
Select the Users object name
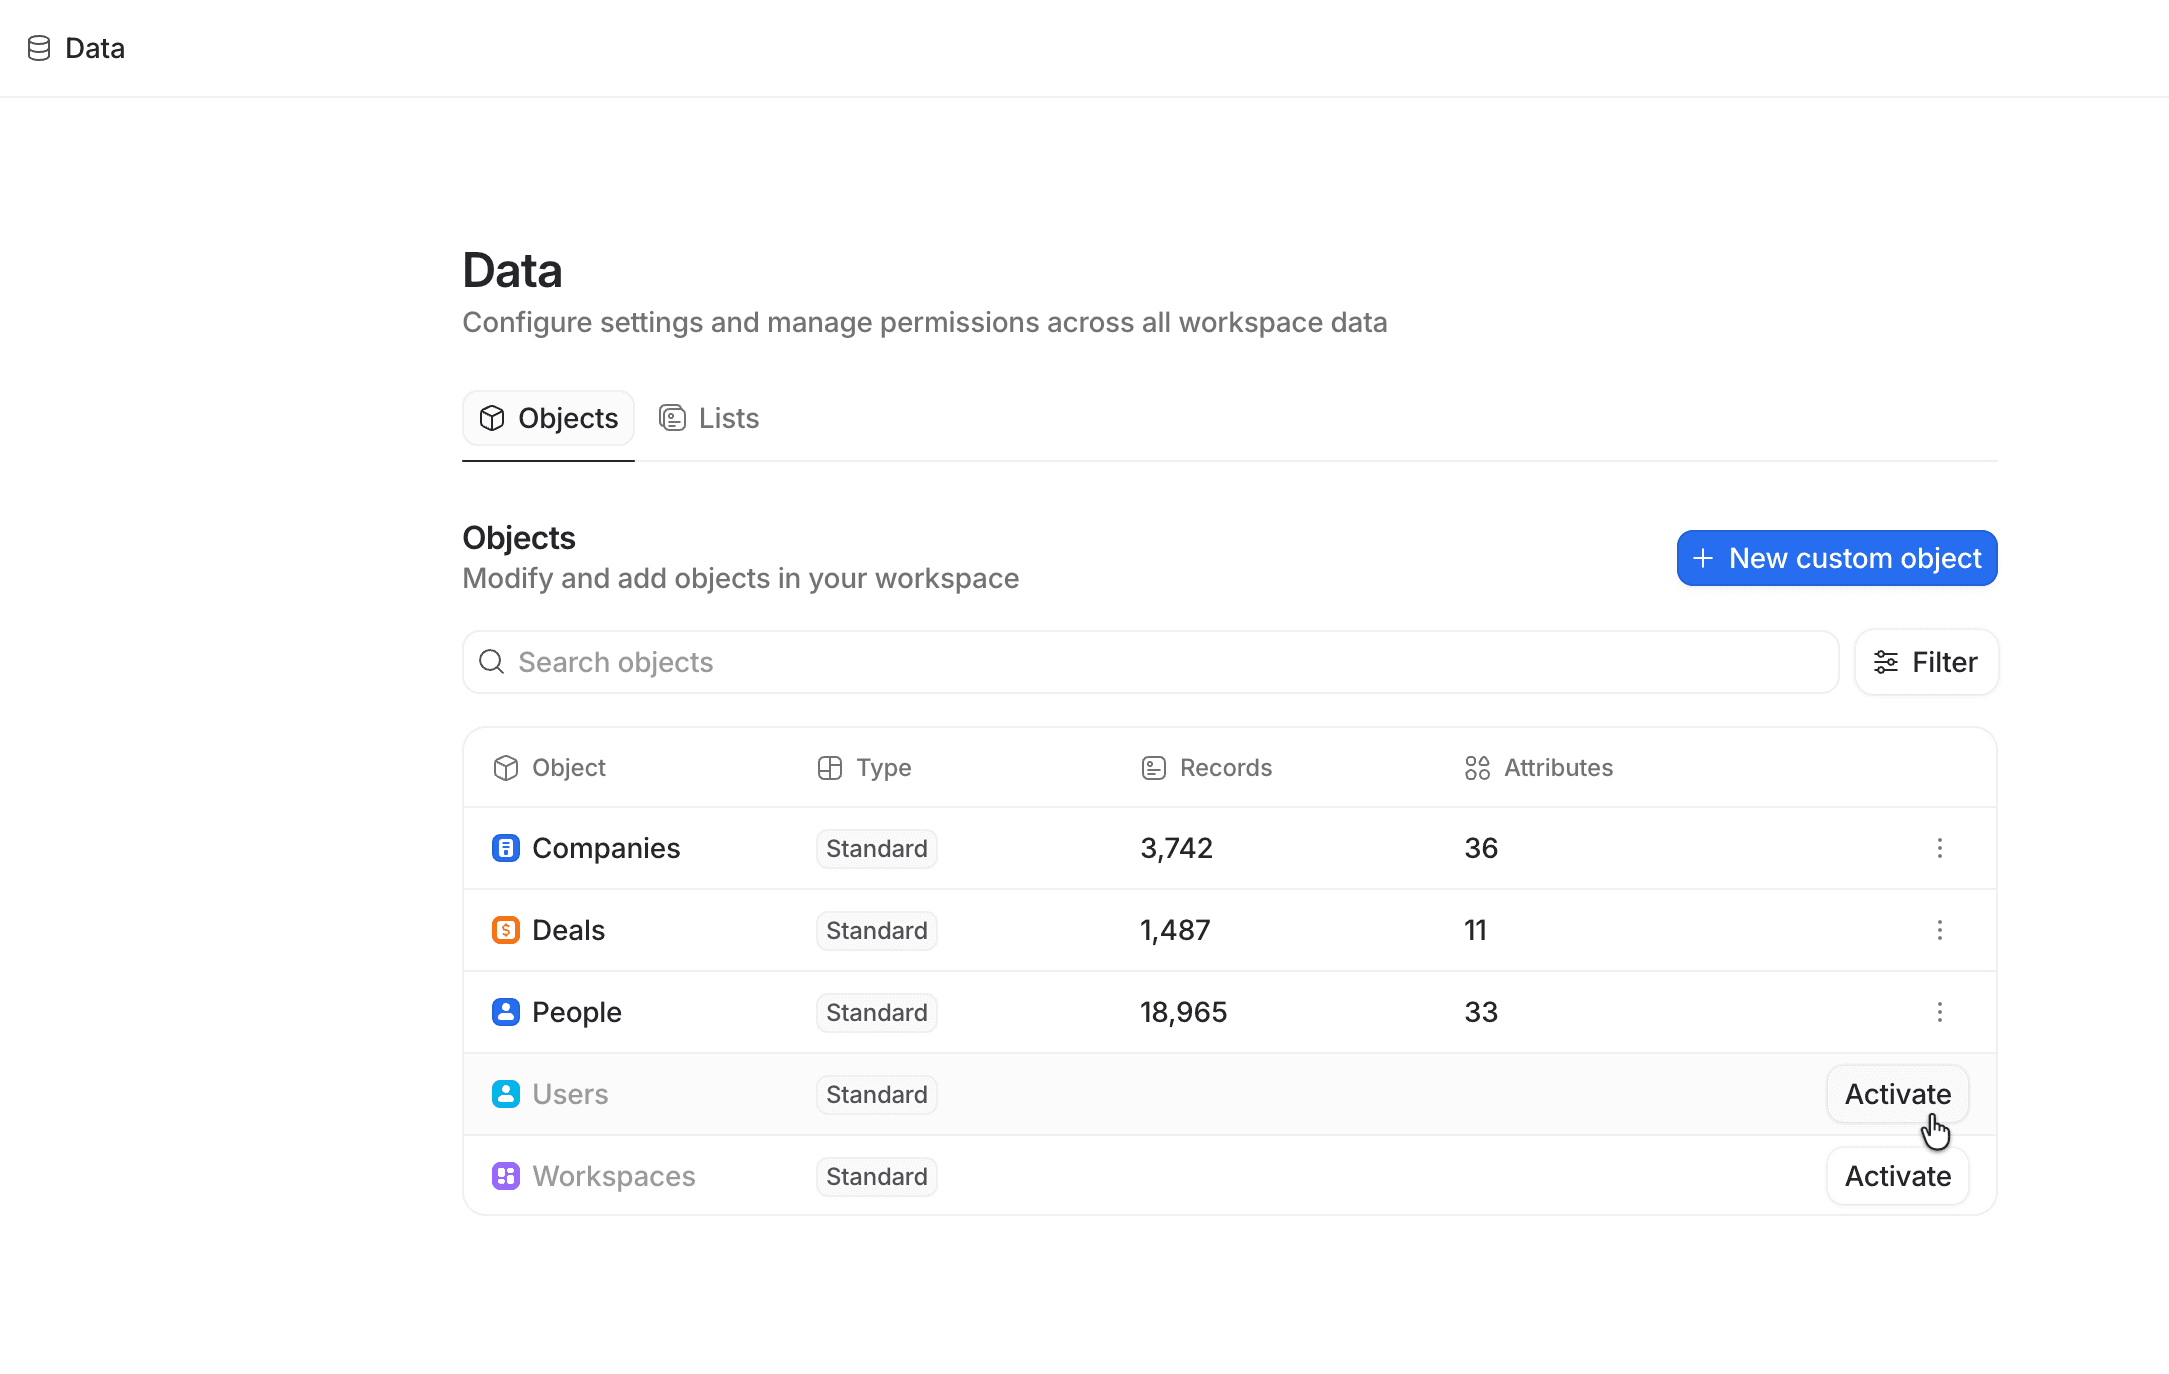pyautogui.click(x=570, y=1094)
